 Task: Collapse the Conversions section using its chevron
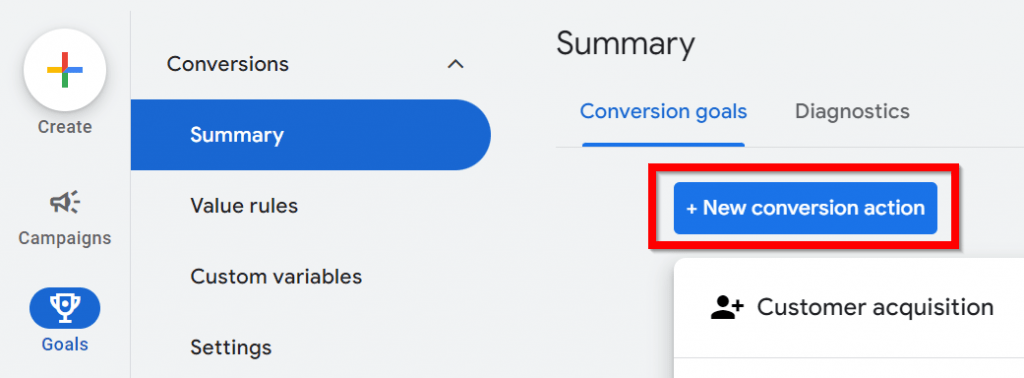click(x=455, y=64)
